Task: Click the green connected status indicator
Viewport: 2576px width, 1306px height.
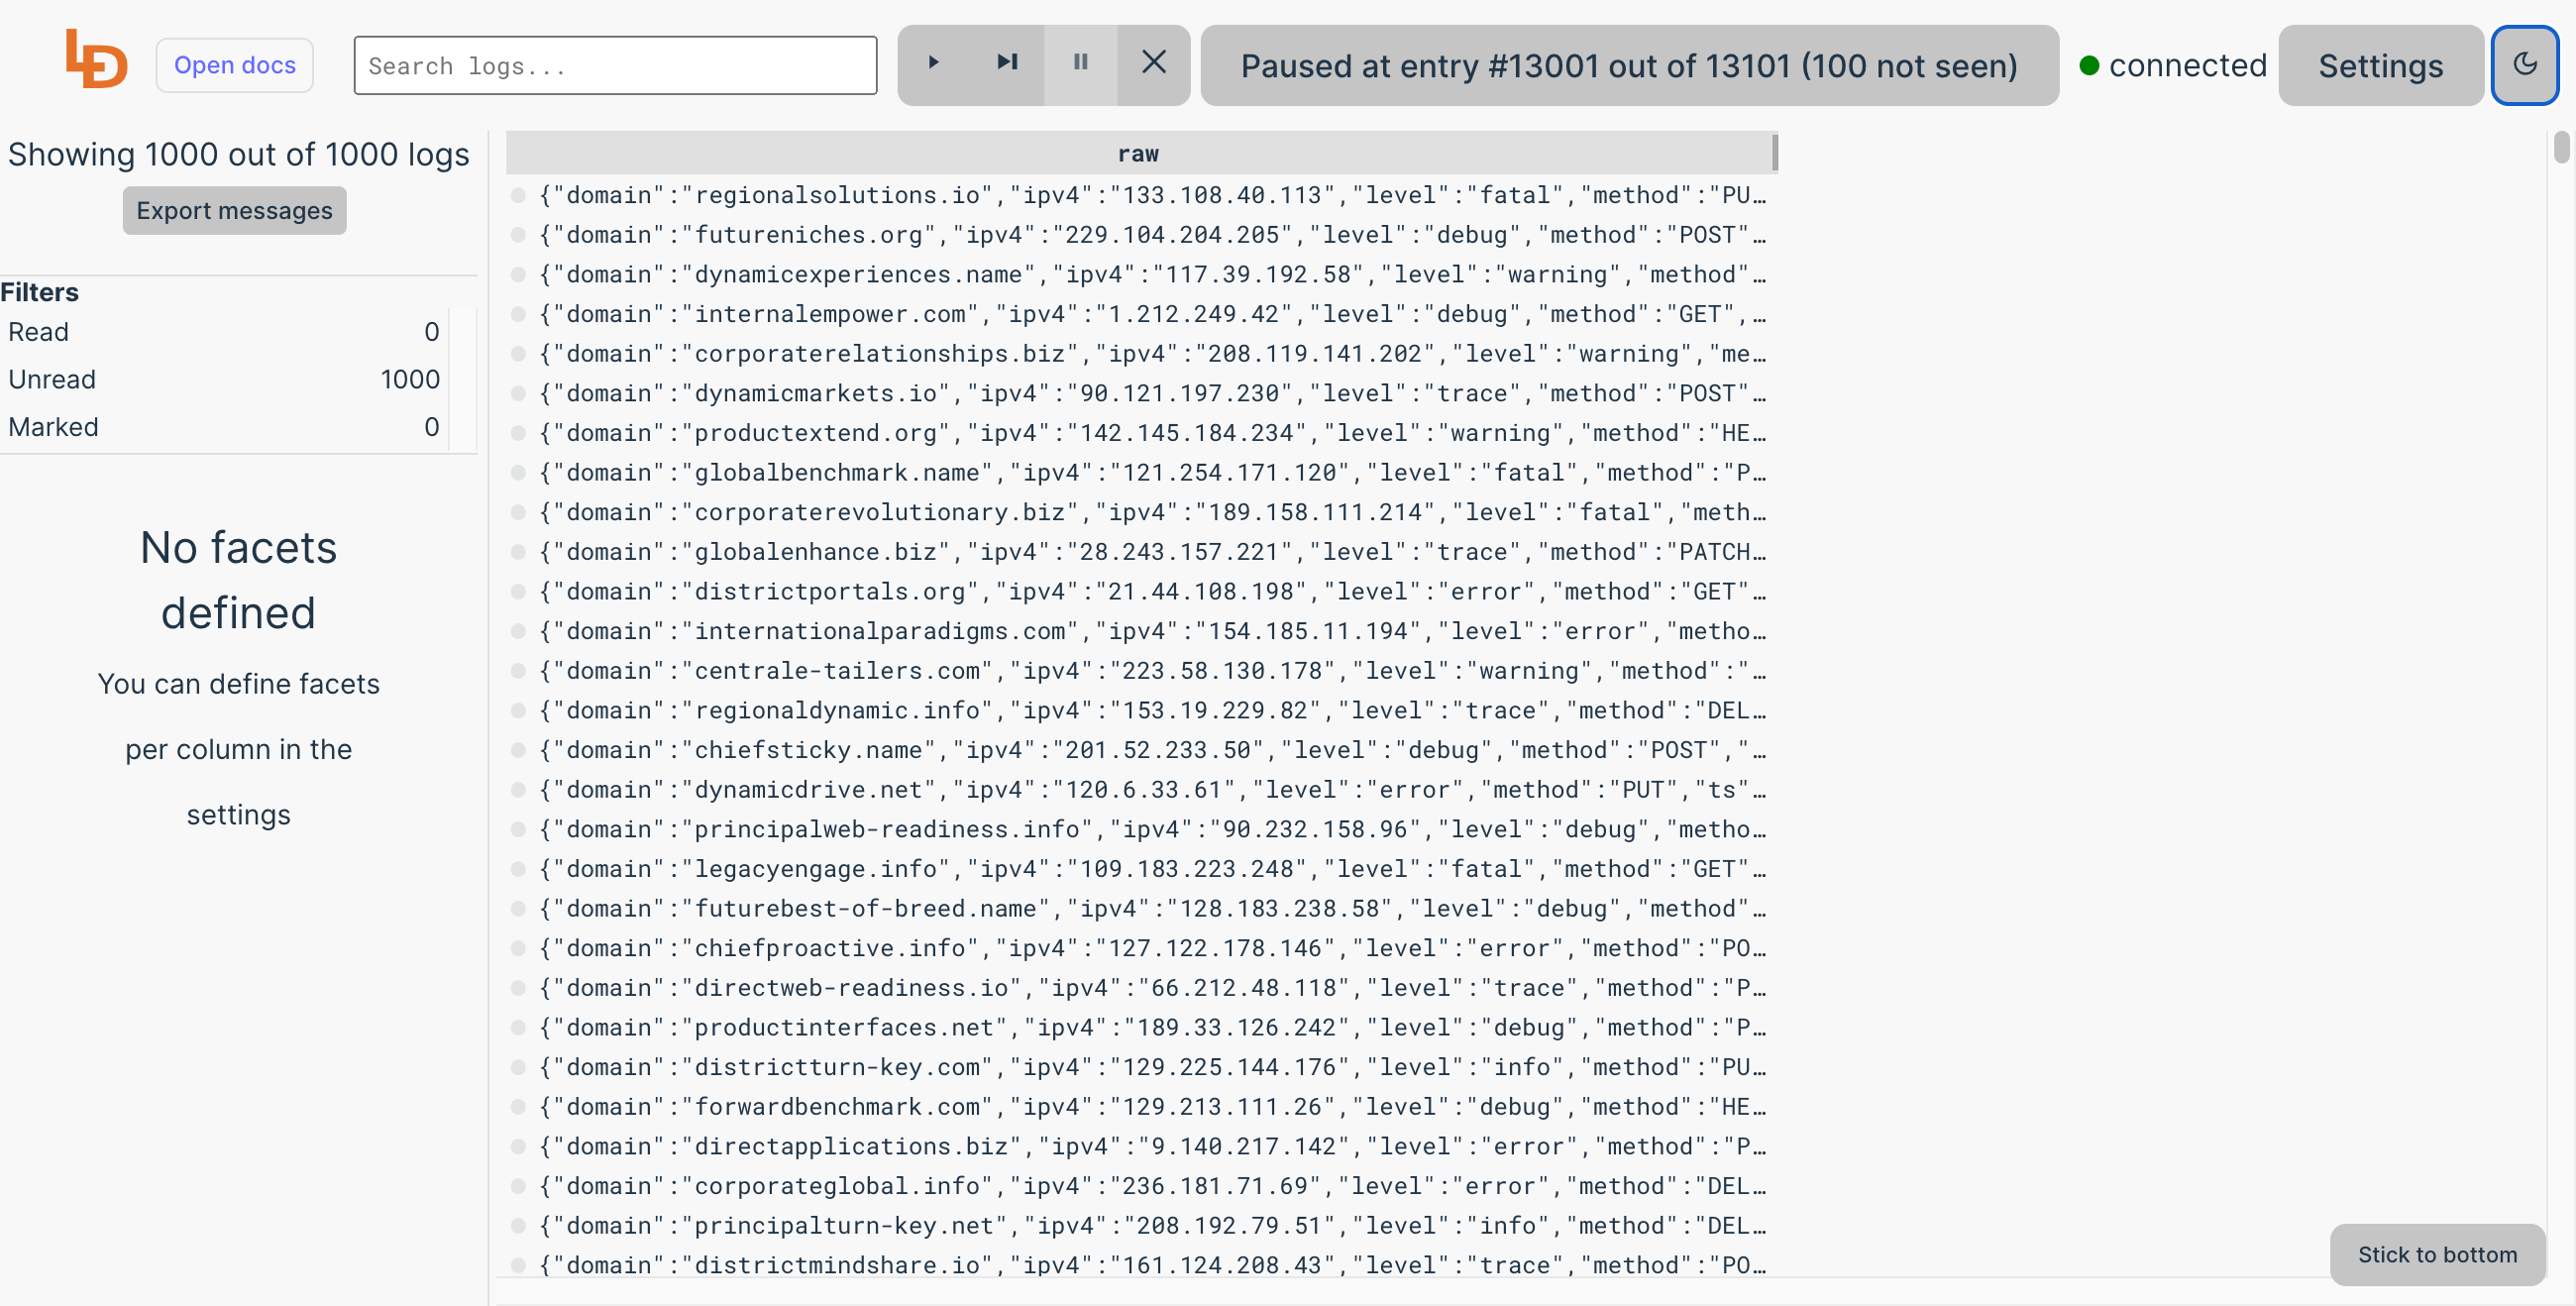Action: tap(2089, 66)
